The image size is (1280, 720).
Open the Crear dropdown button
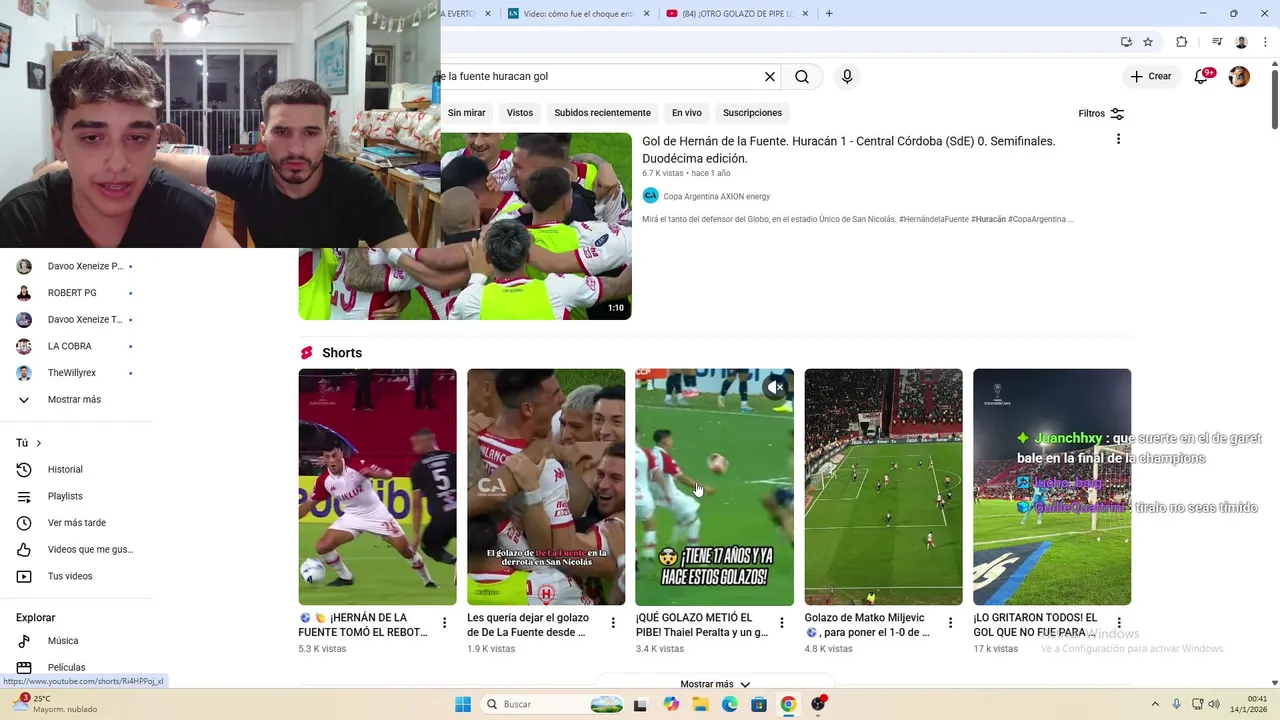click(1151, 76)
